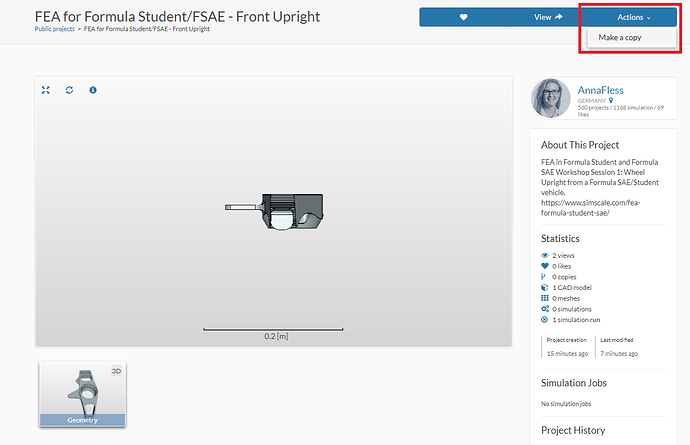Click the eye icon beside views count
The width and height of the screenshot is (690, 445).
[x=544, y=257]
